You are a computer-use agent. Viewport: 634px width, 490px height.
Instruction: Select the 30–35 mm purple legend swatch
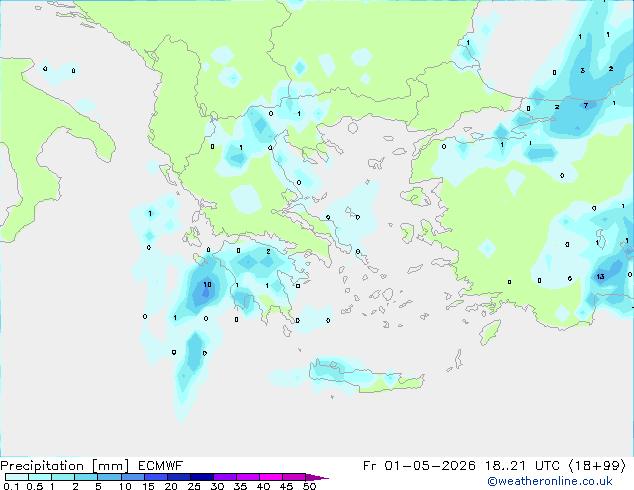point(224,477)
